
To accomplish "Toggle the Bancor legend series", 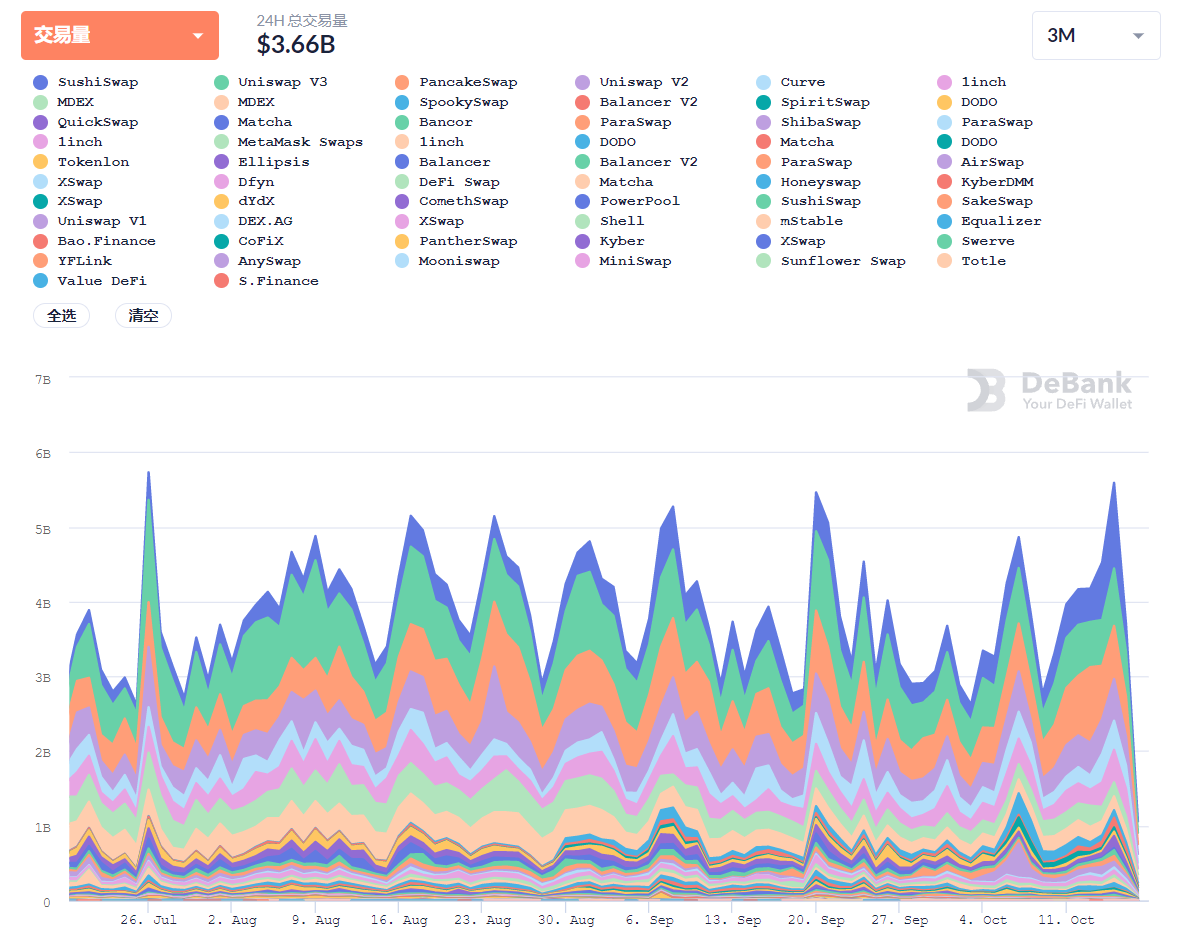I will [434, 122].
